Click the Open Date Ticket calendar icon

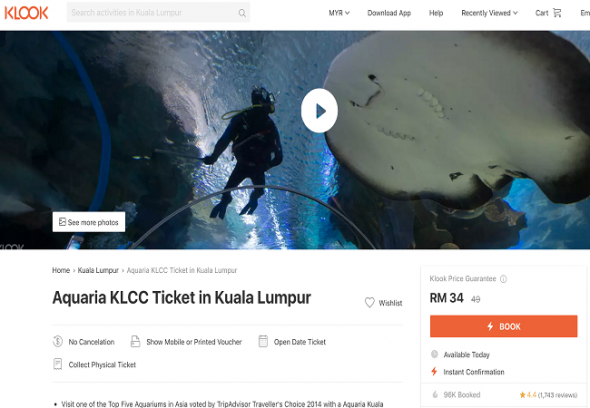(263, 341)
